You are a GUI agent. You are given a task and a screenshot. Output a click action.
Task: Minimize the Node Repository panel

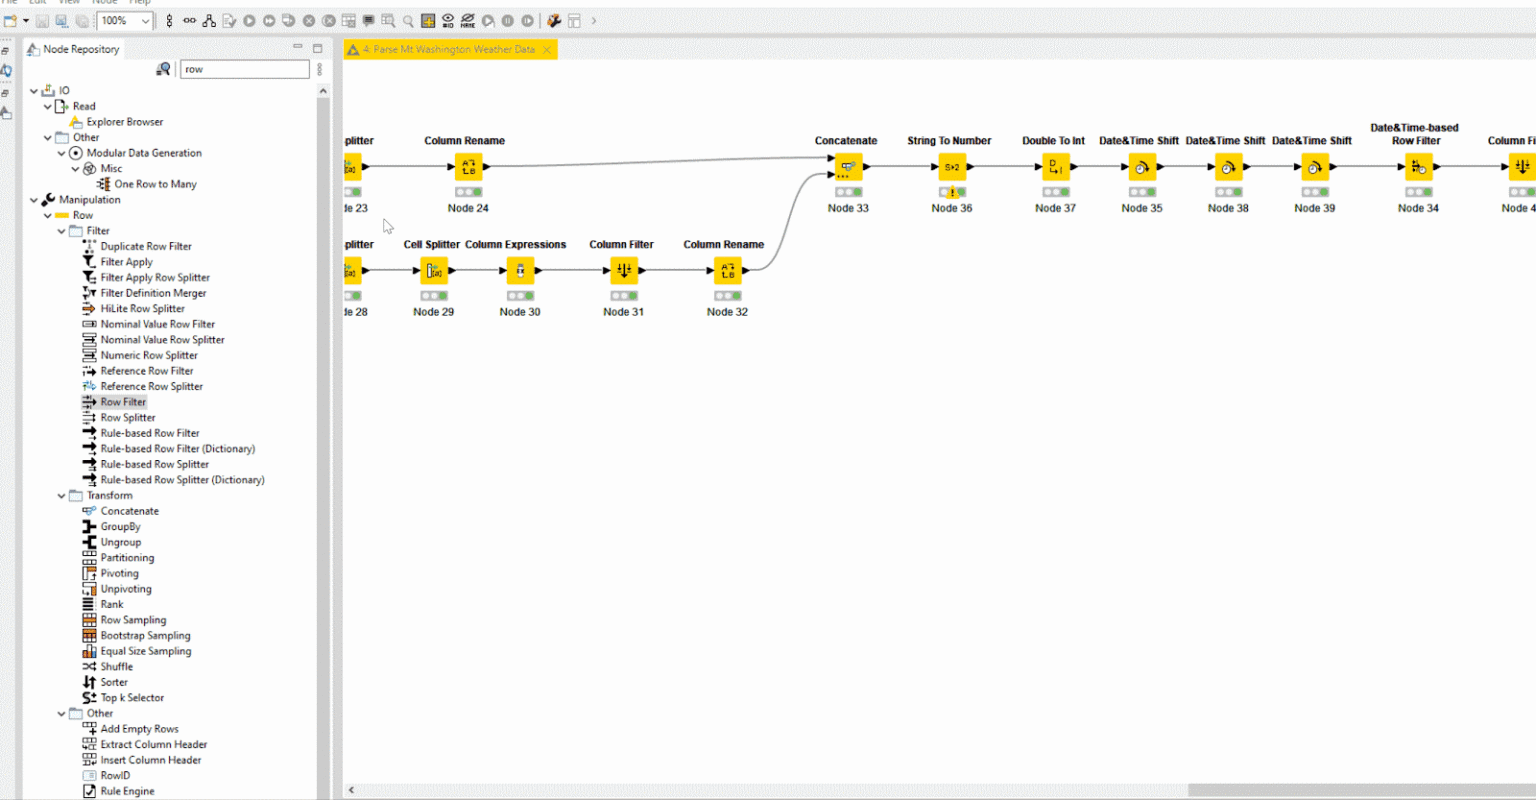click(x=297, y=46)
